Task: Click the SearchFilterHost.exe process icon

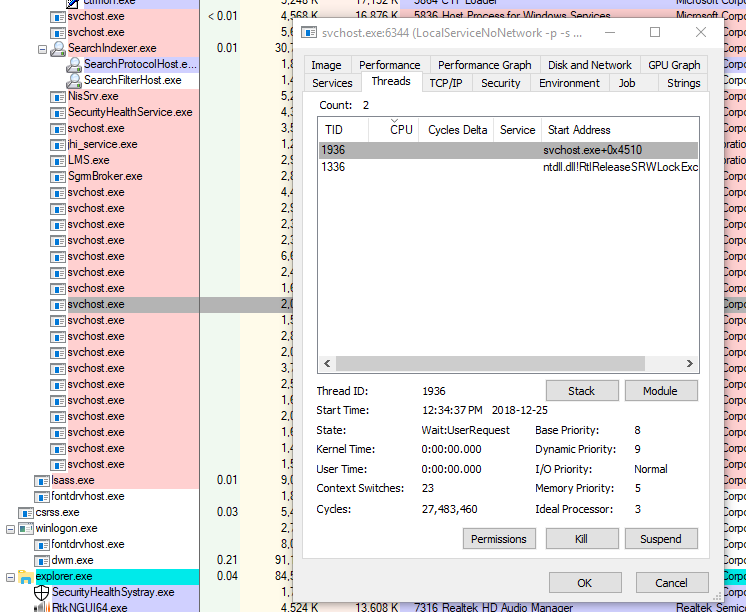Action: [x=74, y=80]
